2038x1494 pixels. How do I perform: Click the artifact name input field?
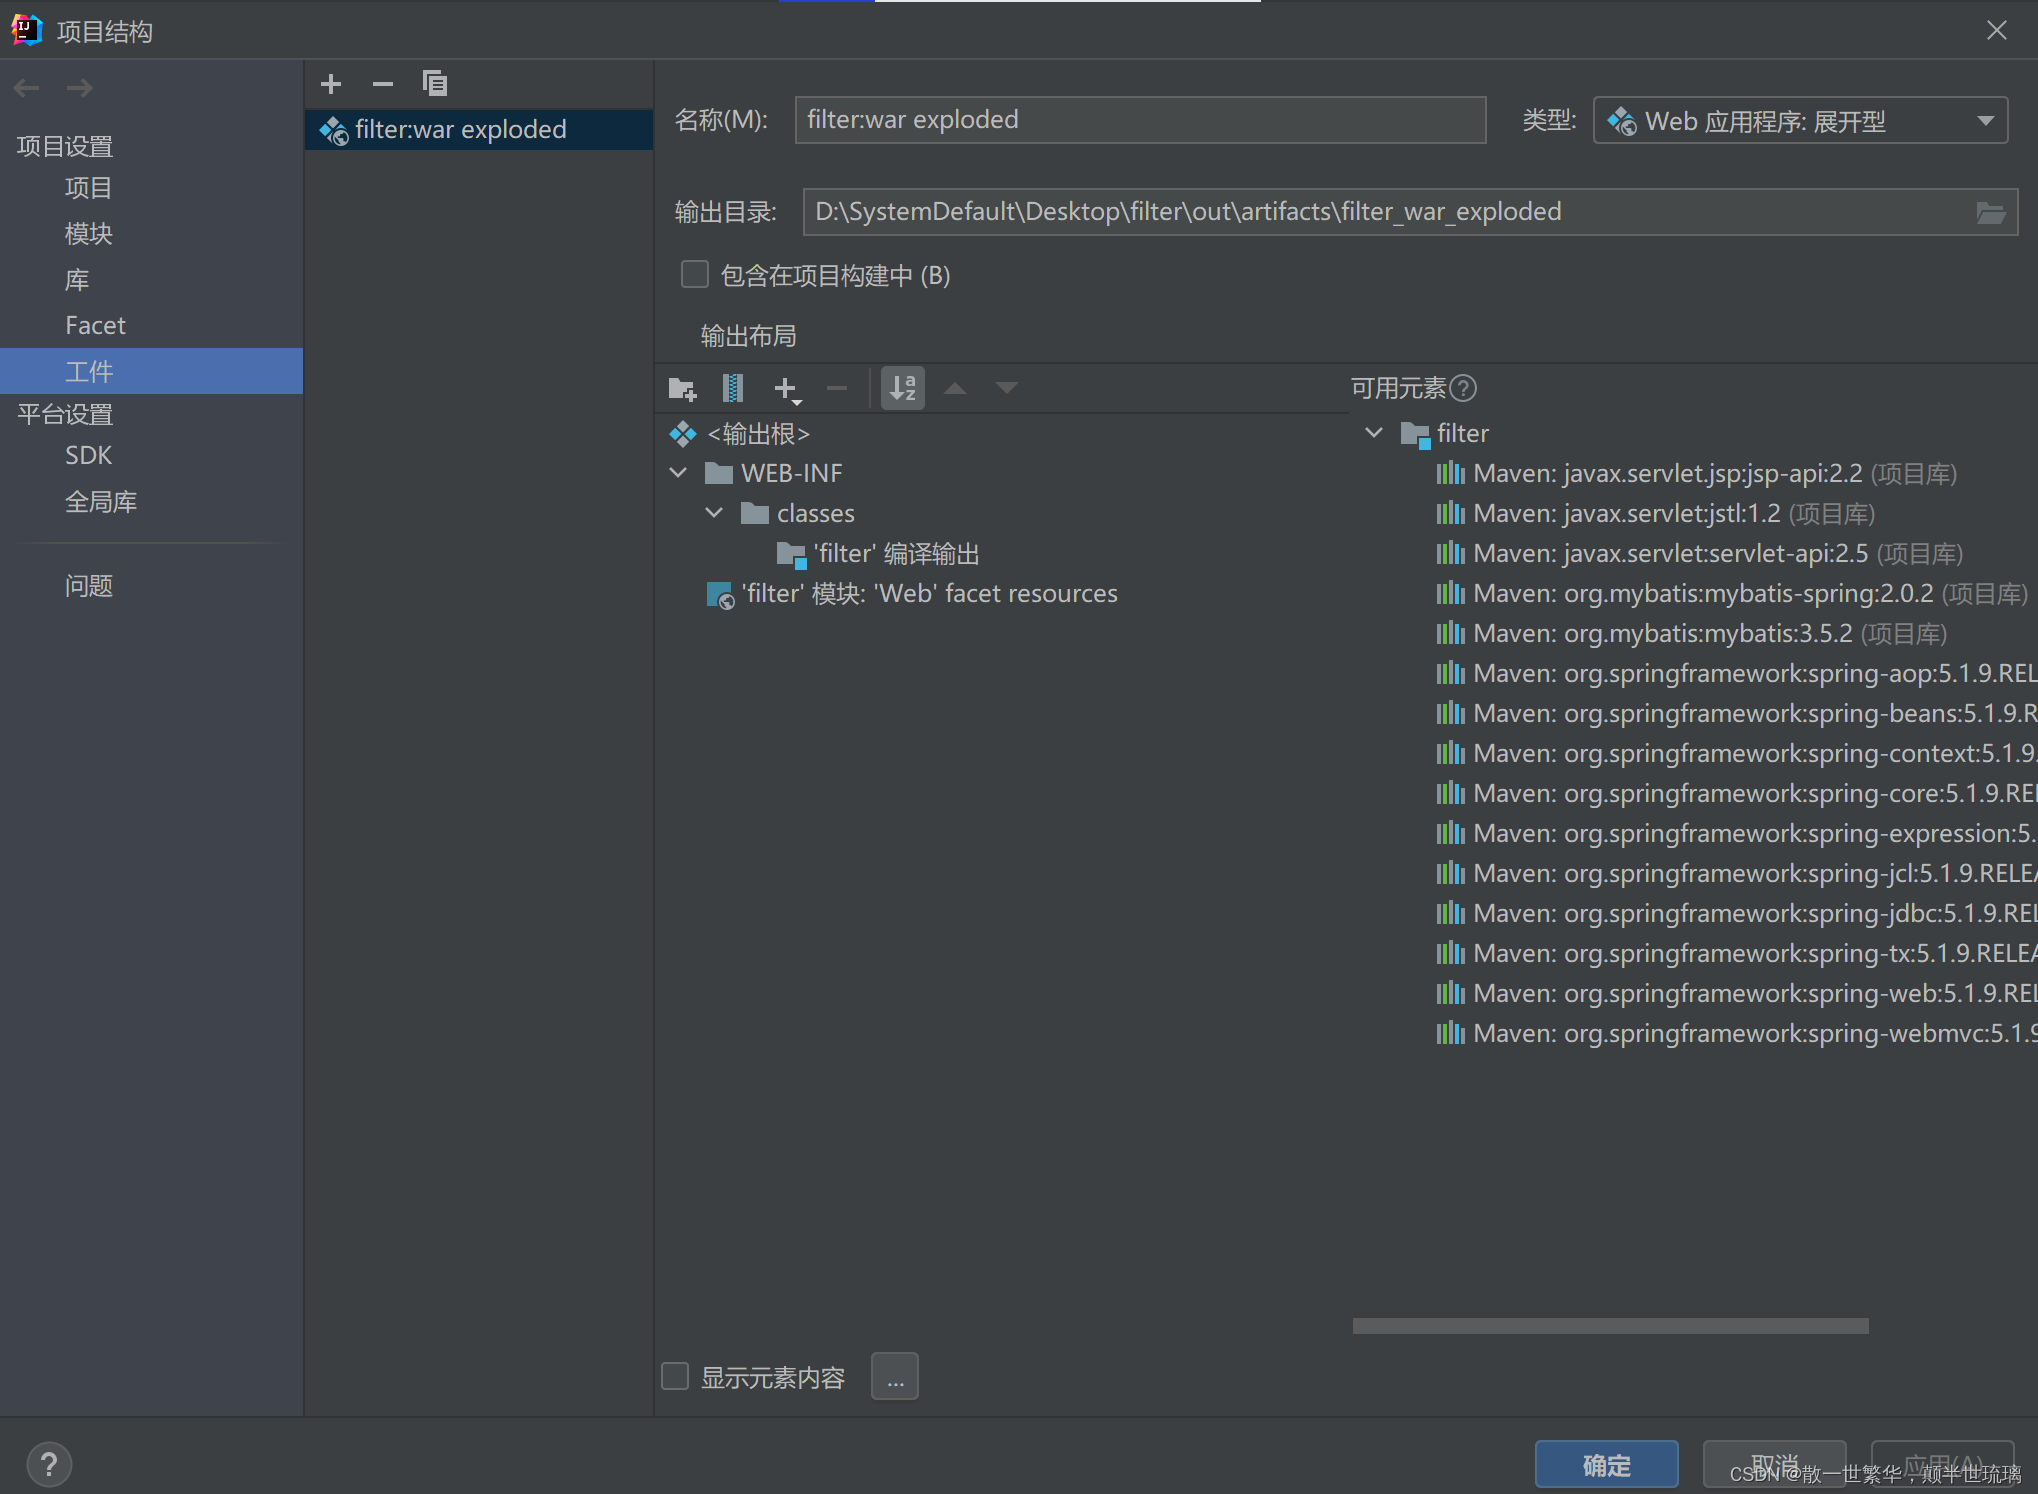coord(1140,120)
